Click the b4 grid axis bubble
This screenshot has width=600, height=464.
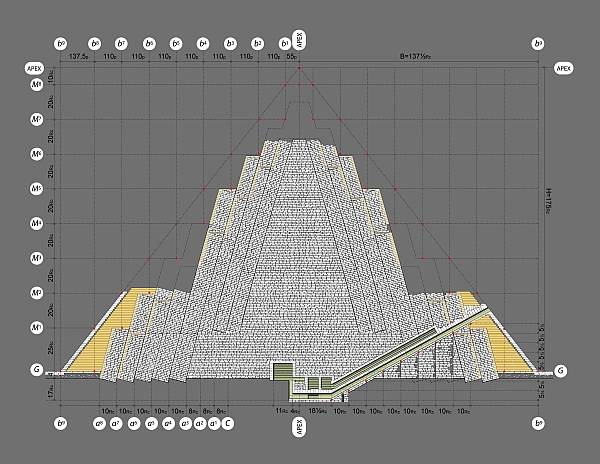pos(204,44)
